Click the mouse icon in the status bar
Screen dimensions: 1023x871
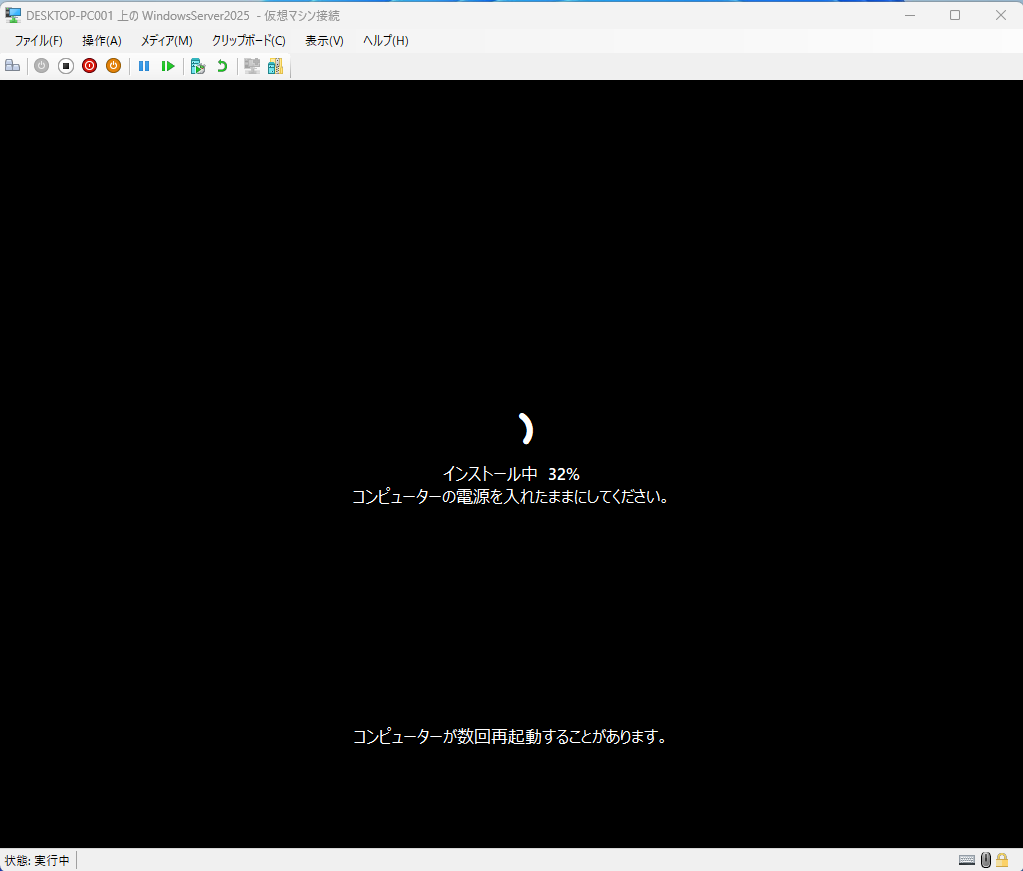(x=986, y=860)
